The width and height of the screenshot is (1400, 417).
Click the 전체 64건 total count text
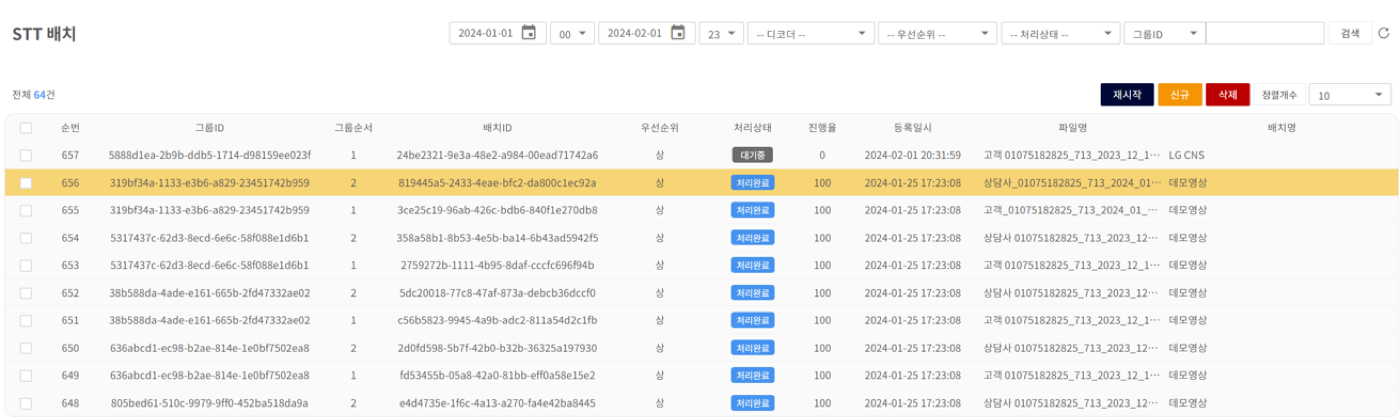pos(33,95)
